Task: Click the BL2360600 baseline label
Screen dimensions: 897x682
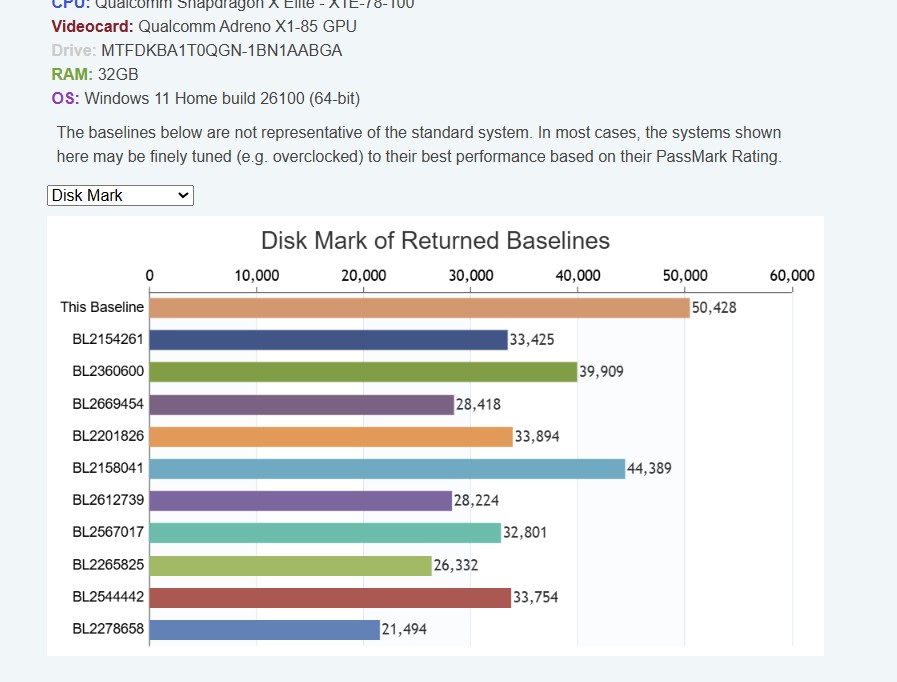Action: [108, 372]
